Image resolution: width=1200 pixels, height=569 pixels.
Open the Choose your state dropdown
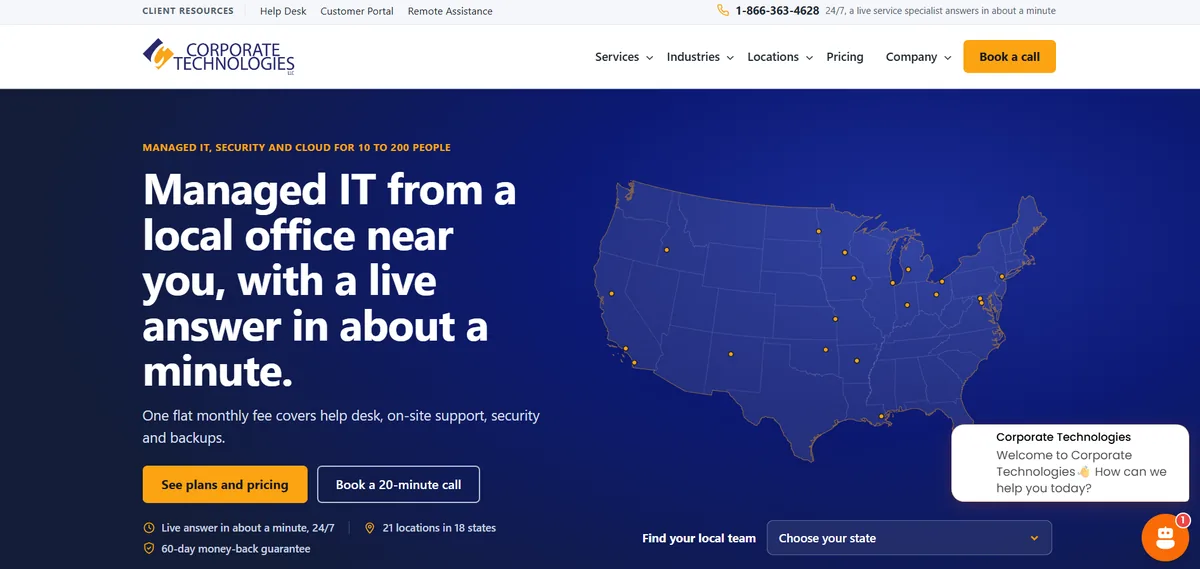tap(909, 538)
